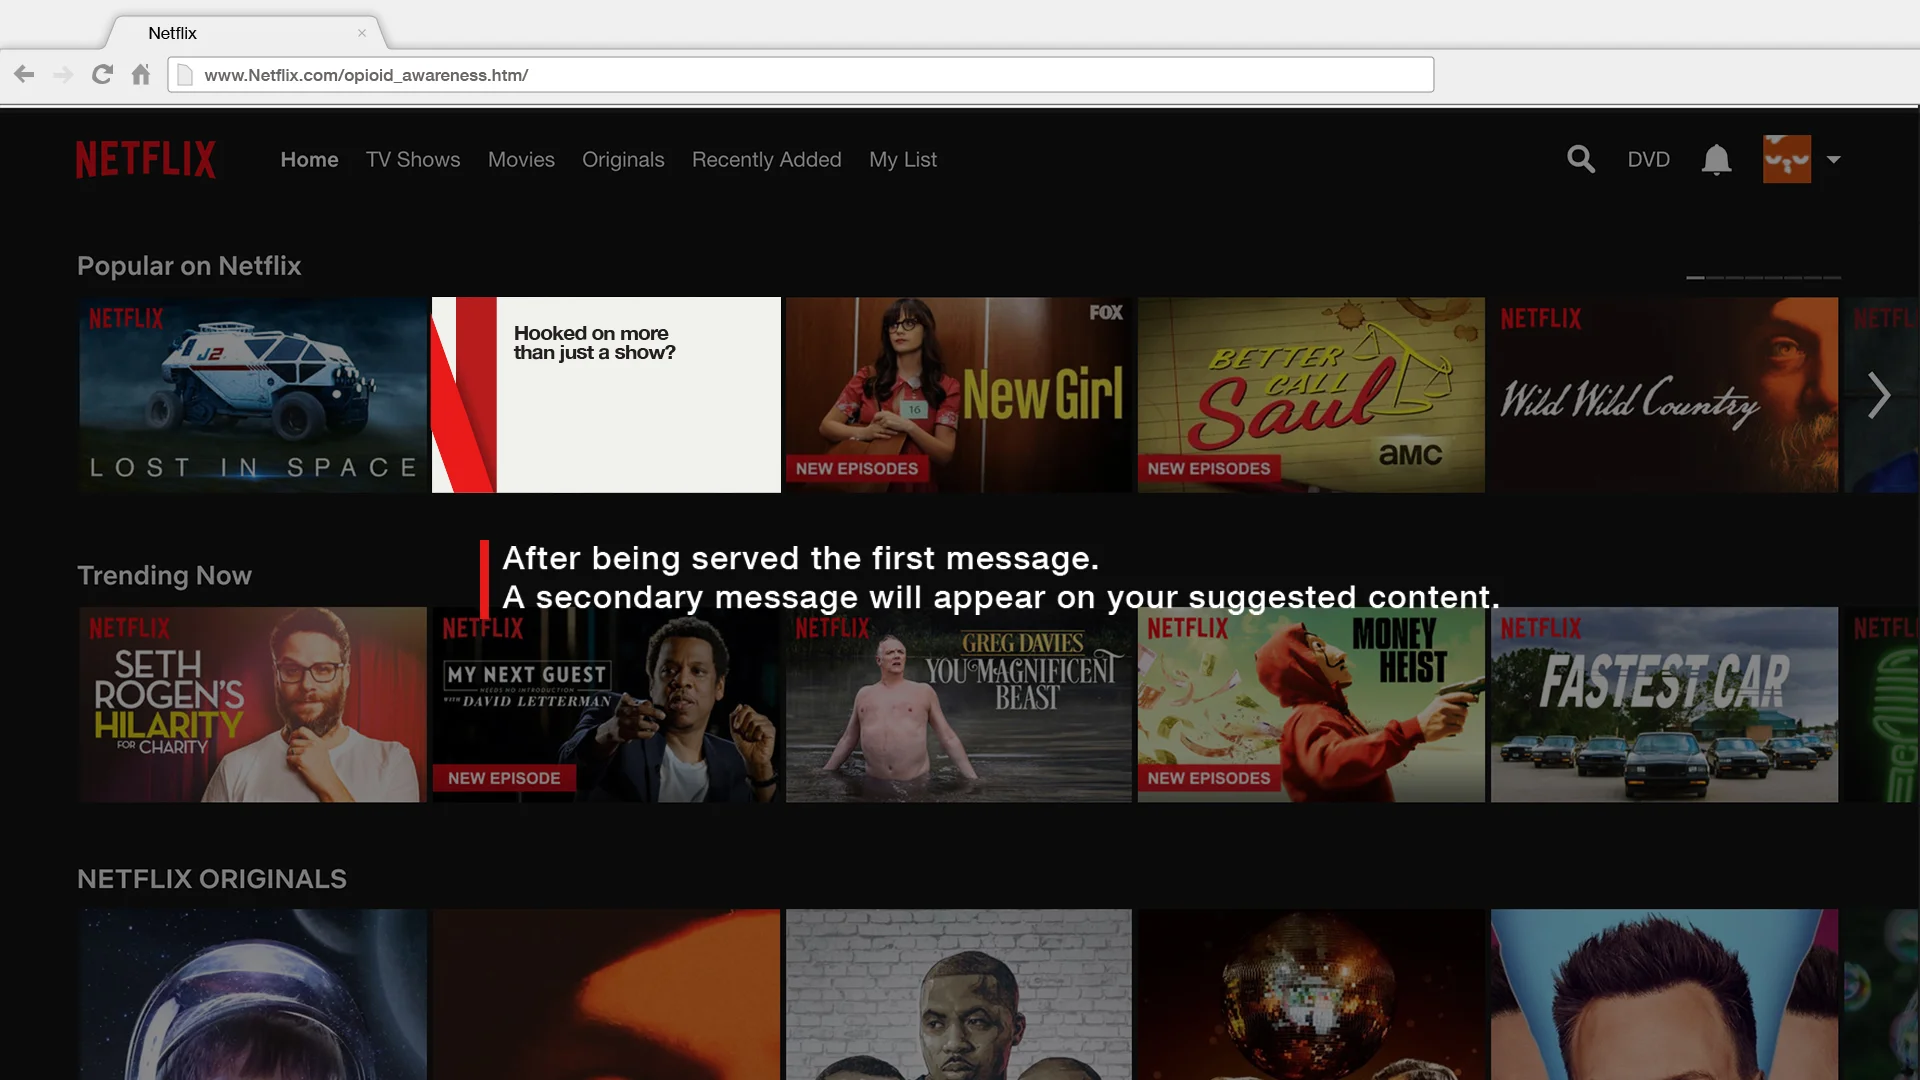Open Seth Rogen's Hilarity for Charity

click(x=253, y=705)
